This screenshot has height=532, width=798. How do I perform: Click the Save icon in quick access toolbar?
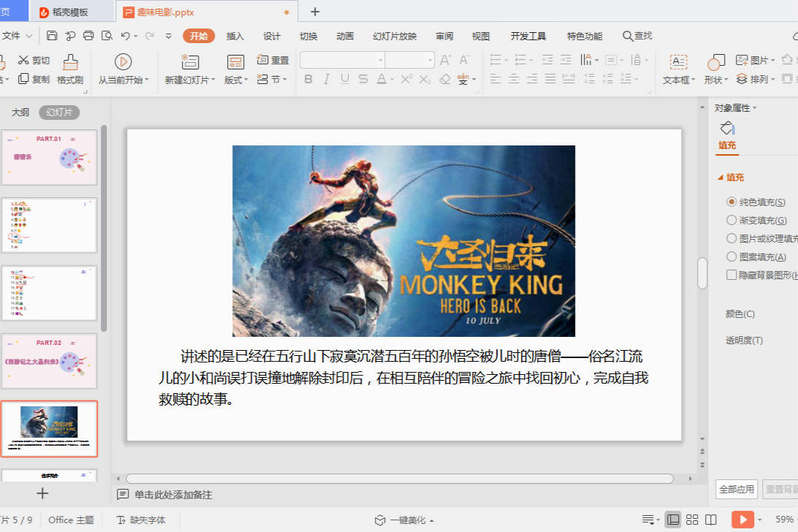(x=52, y=36)
